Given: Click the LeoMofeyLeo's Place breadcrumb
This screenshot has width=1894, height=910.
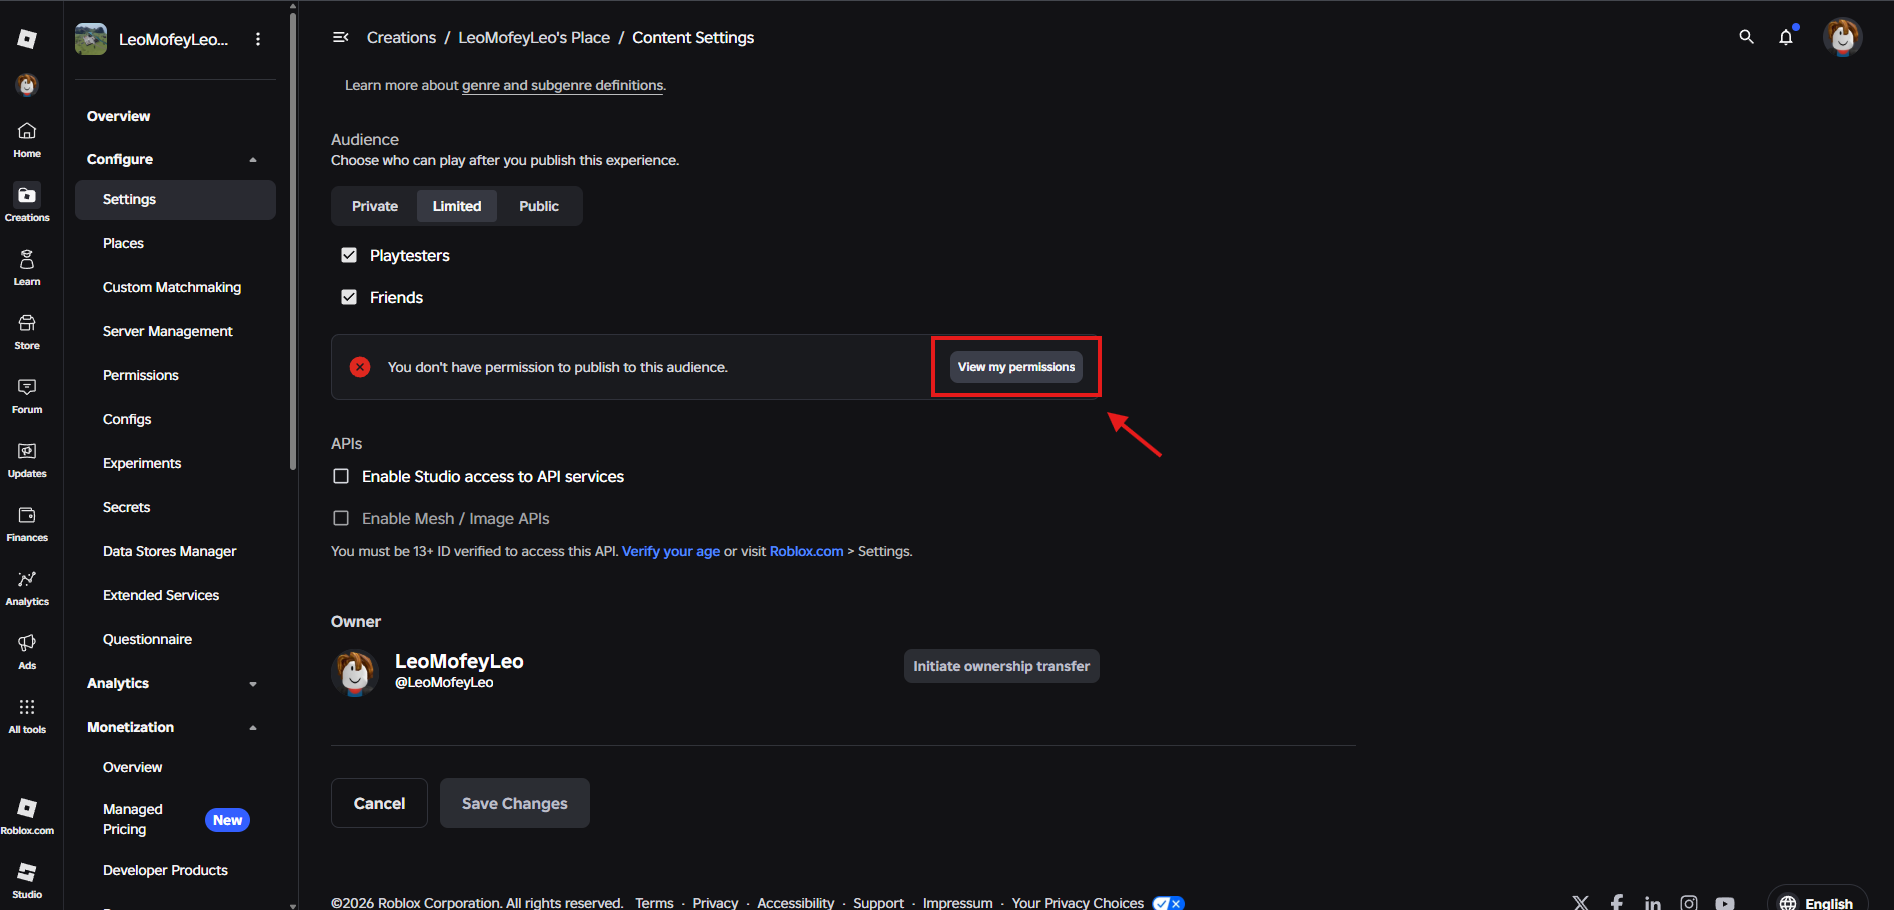Looking at the screenshot, I should (534, 37).
